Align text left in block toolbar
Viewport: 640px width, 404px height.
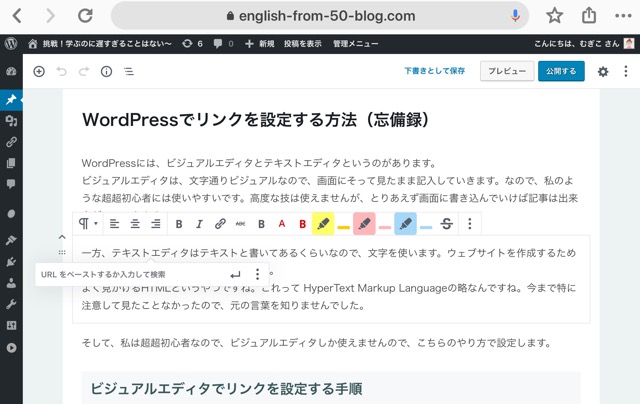[114, 224]
